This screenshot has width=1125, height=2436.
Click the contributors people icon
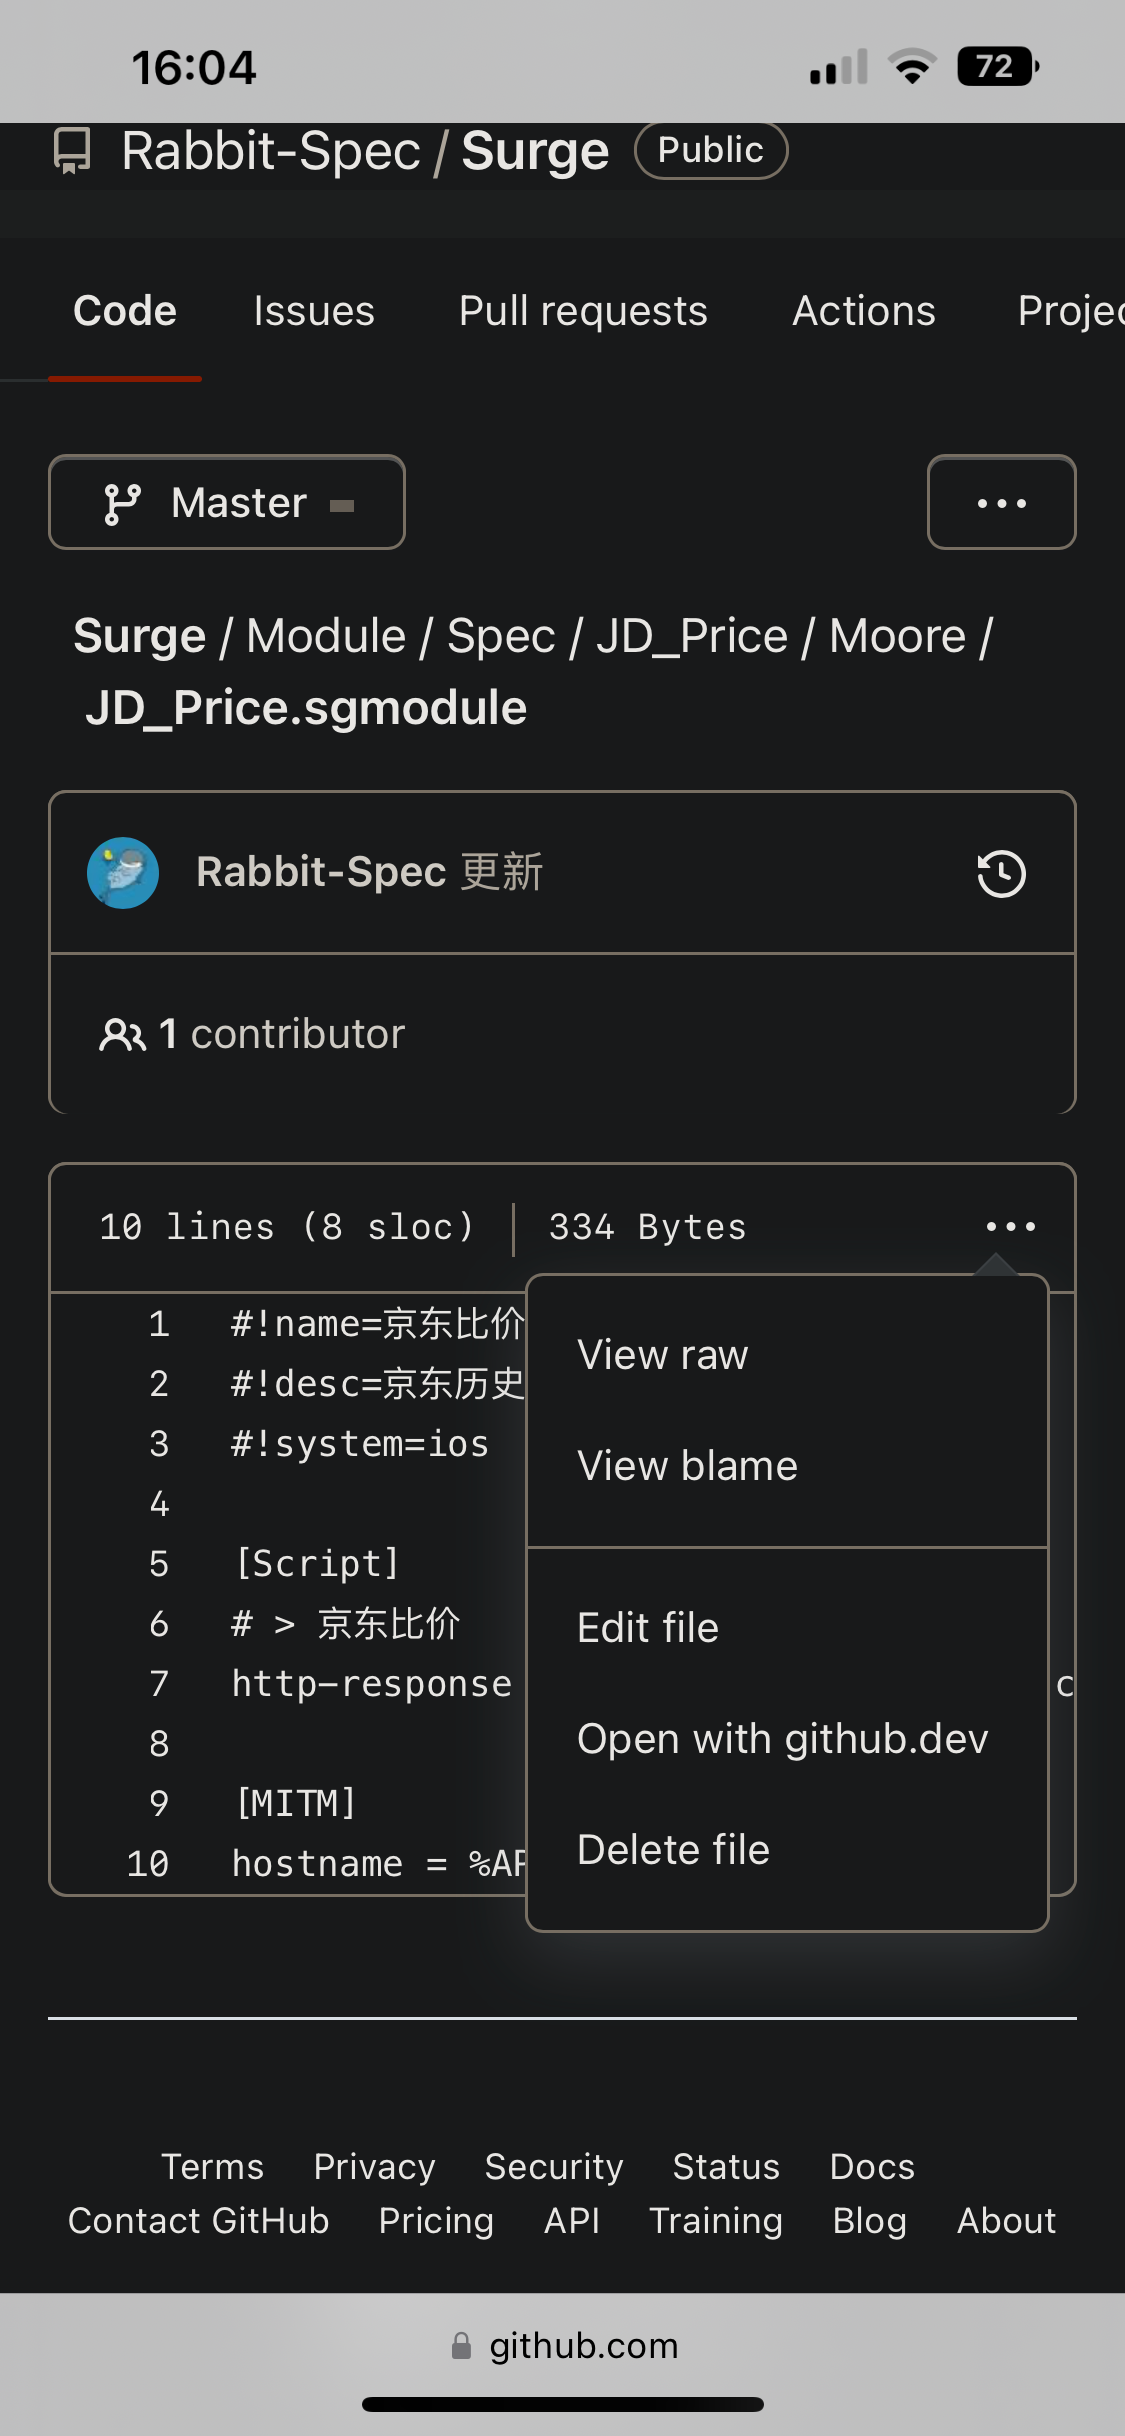coord(122,1034)
